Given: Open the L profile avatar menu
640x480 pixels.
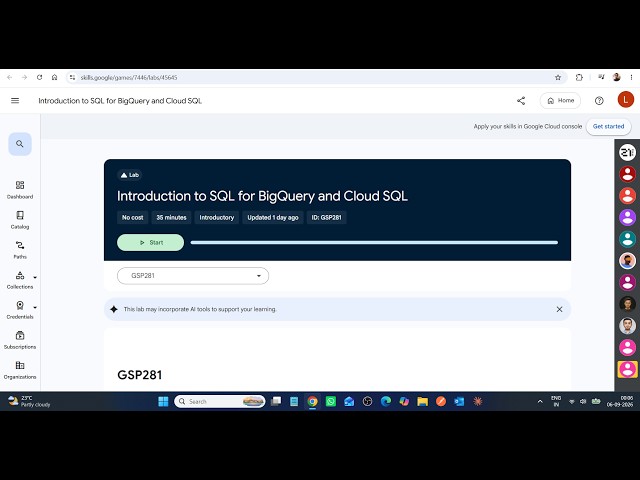Looking at the screenshot, I should click(x=625, y=100).
